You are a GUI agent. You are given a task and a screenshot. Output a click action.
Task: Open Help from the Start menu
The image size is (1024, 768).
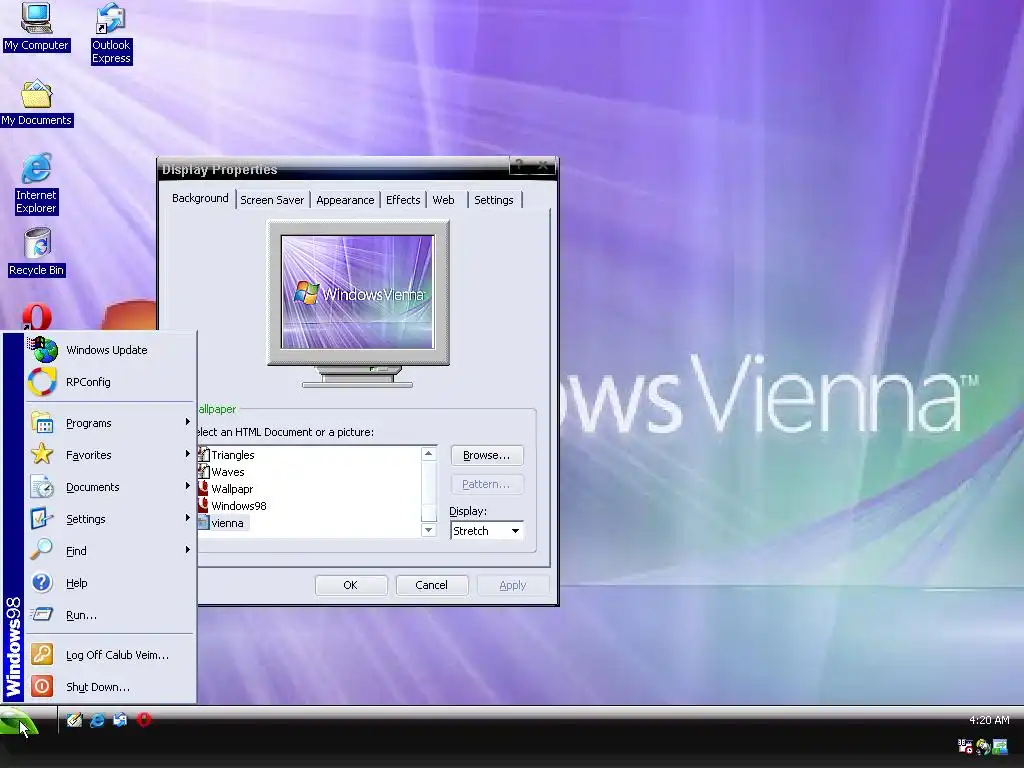tap(110, 583)
